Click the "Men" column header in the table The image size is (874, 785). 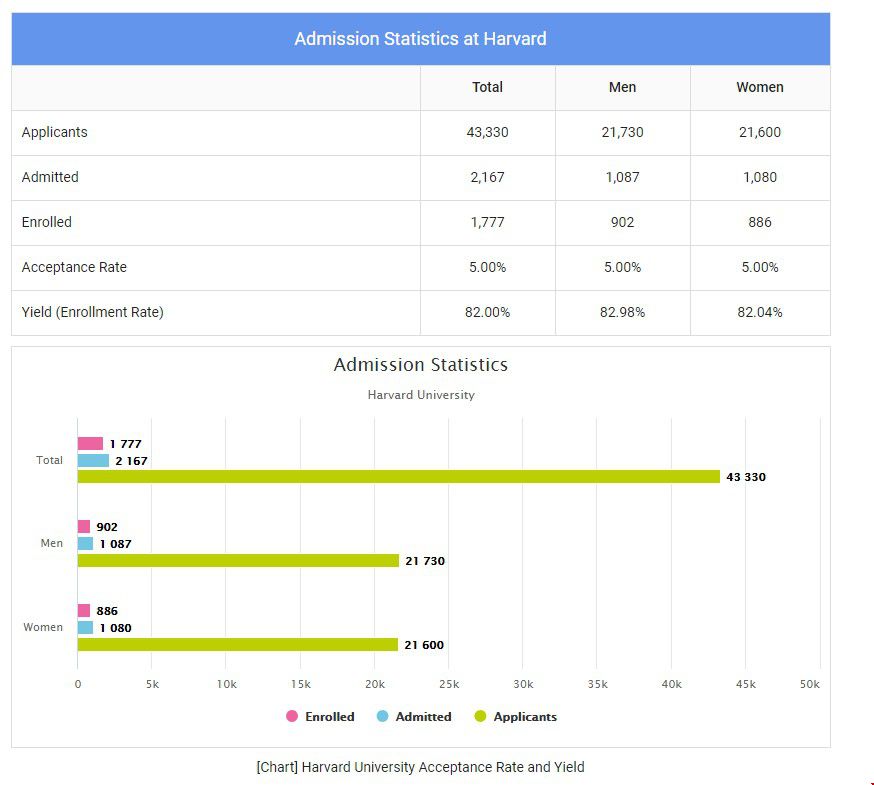point(622,87)
